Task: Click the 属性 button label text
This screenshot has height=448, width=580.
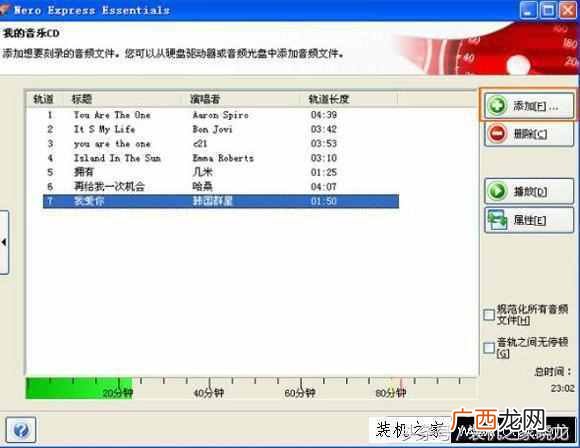Action: pyautogui.click(x=530, y=220)
